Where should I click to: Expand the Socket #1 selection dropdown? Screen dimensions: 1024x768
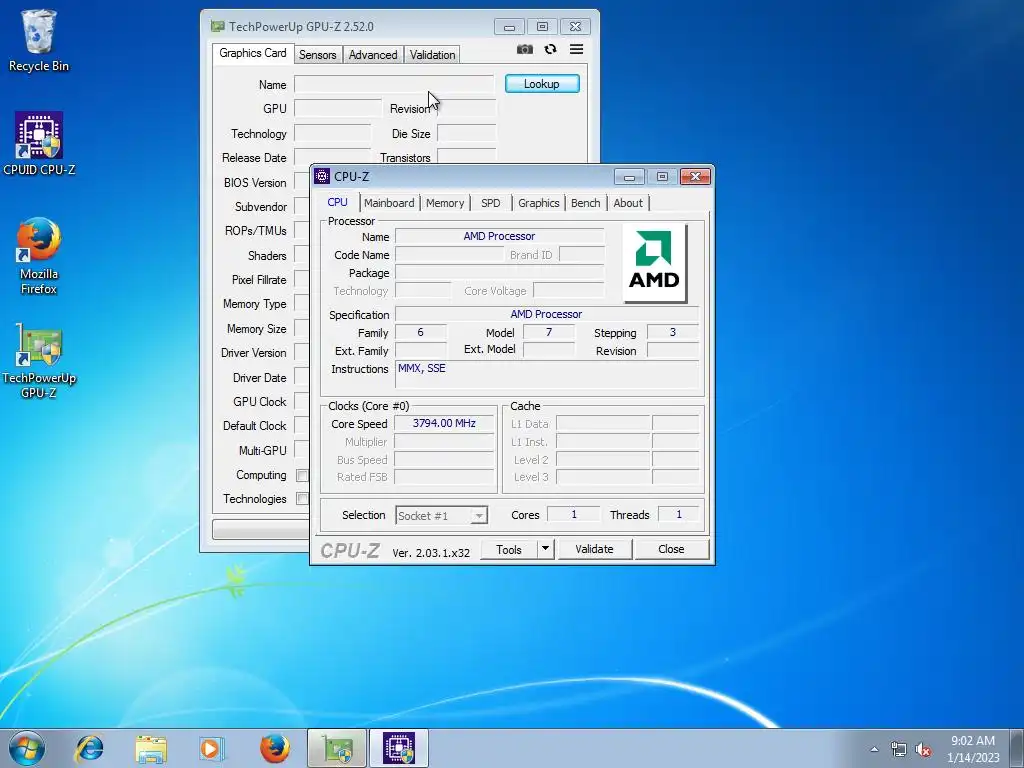pos(479,515)
